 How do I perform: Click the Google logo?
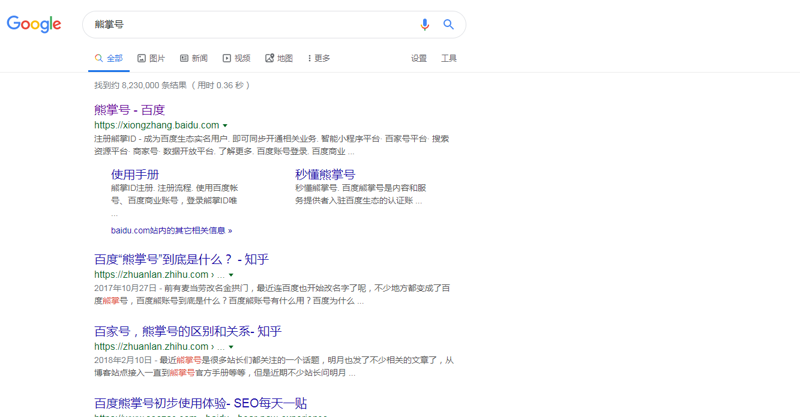coord(34,24)
